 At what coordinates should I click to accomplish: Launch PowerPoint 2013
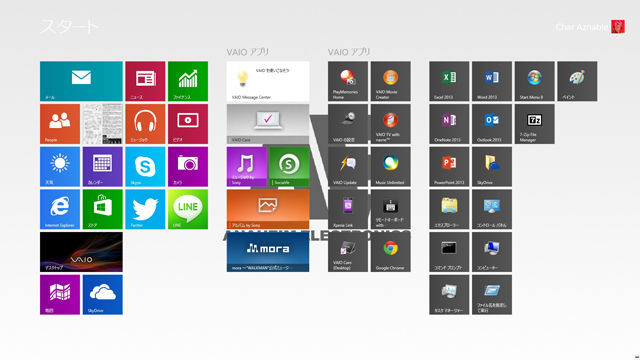pyautogui.click(x=449, y=167)
